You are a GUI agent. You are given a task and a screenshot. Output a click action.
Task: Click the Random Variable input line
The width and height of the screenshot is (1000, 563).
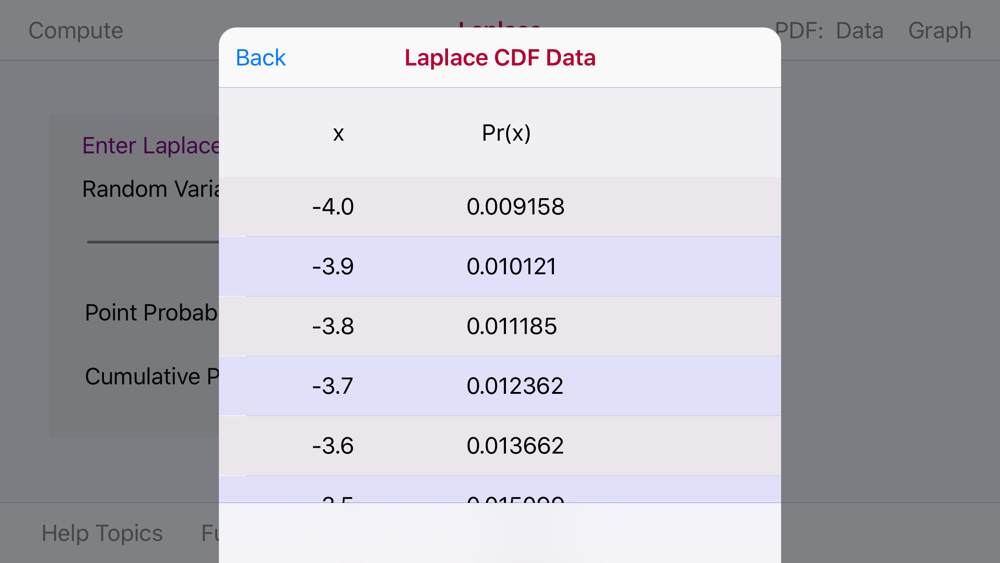153,242
